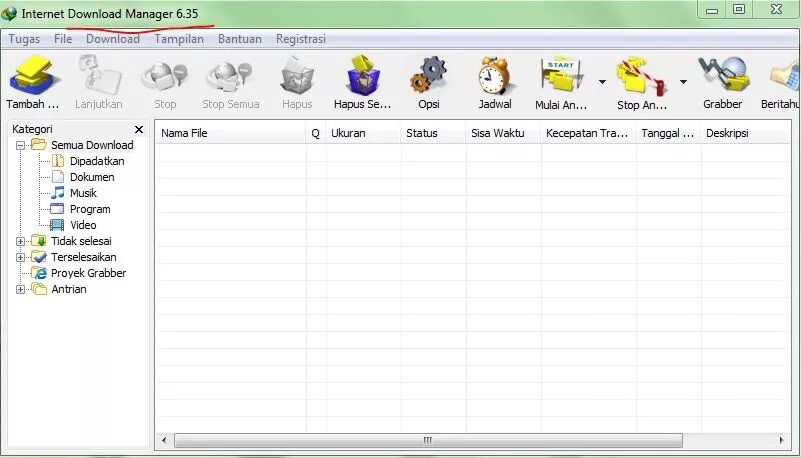
Task: Click the Beritahu teman toolbar icon
Action: tap(786, 77)
